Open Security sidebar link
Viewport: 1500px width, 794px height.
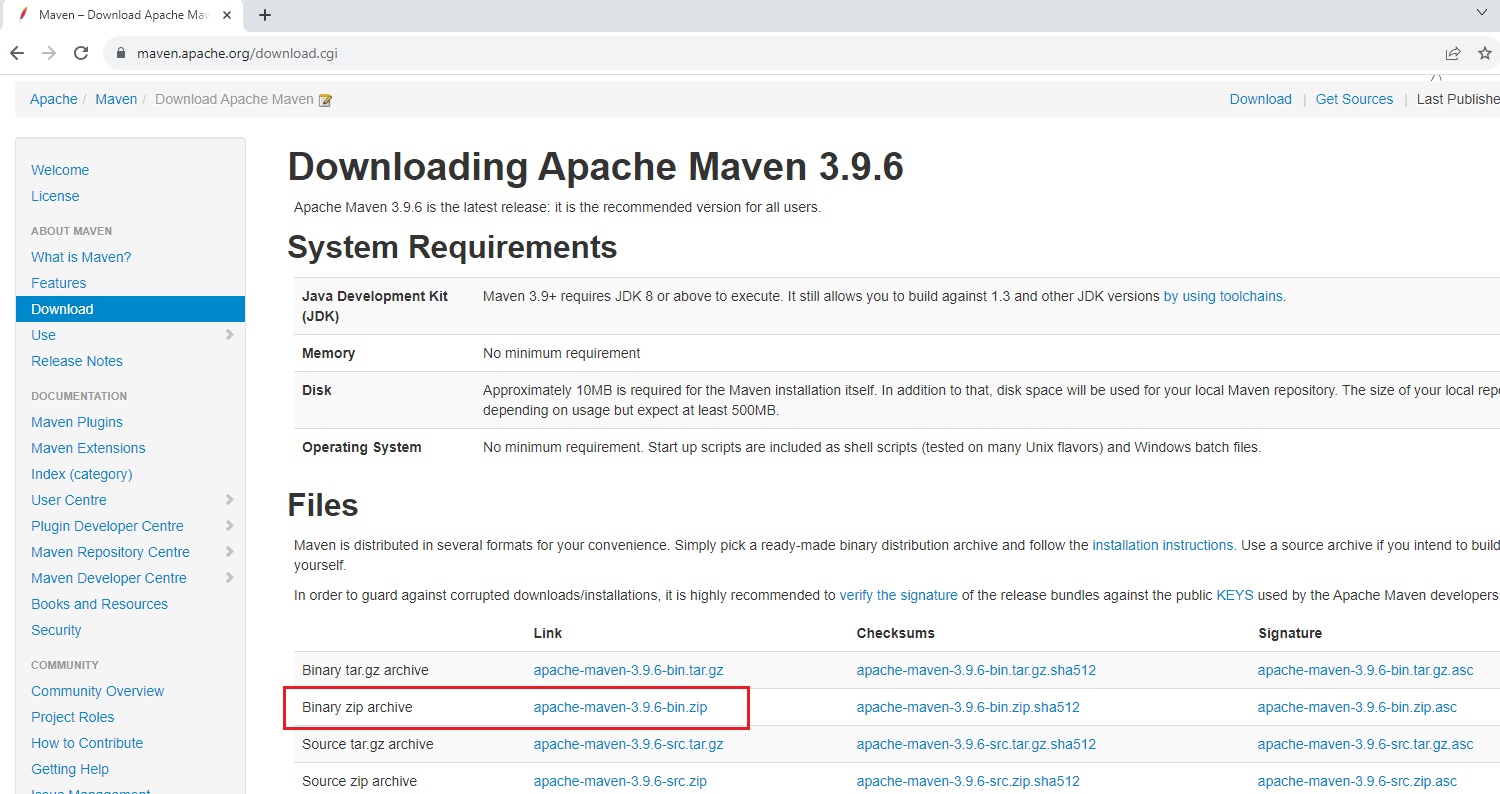pos(56,630)
